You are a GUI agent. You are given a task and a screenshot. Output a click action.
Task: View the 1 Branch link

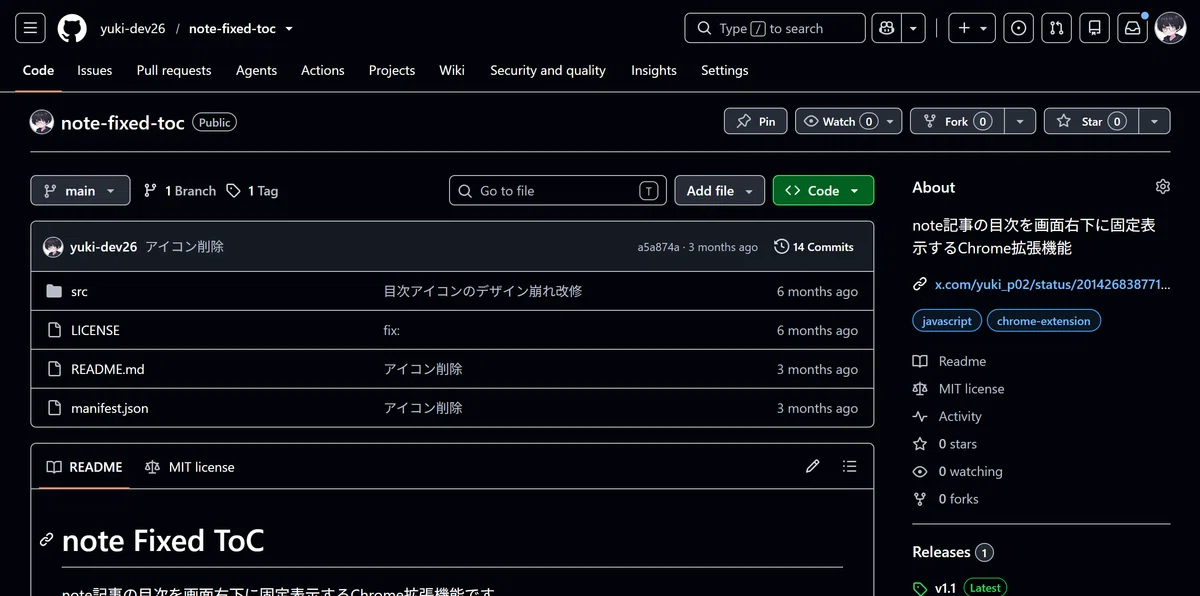pyautogui.click(x=180, y=190)
